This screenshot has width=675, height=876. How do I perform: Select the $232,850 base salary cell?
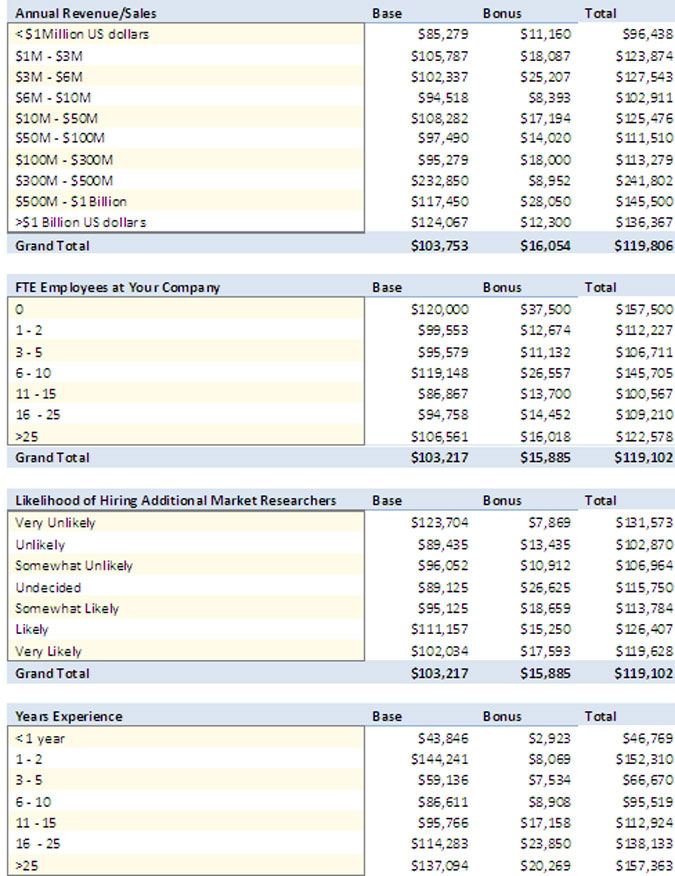(440, 180)
